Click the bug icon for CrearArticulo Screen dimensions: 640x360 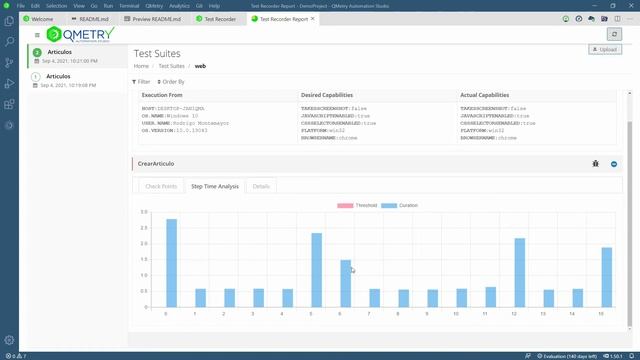596,164
